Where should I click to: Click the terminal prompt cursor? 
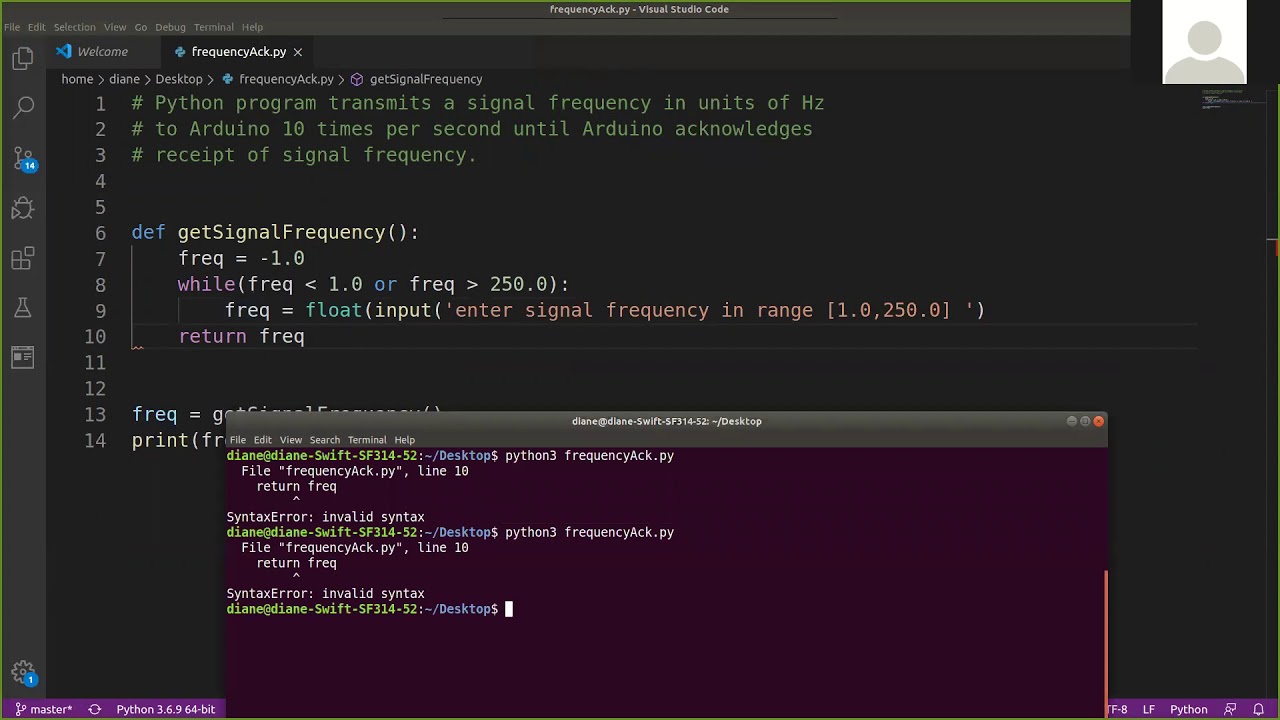pyautogui.click(x=508, y=609)
